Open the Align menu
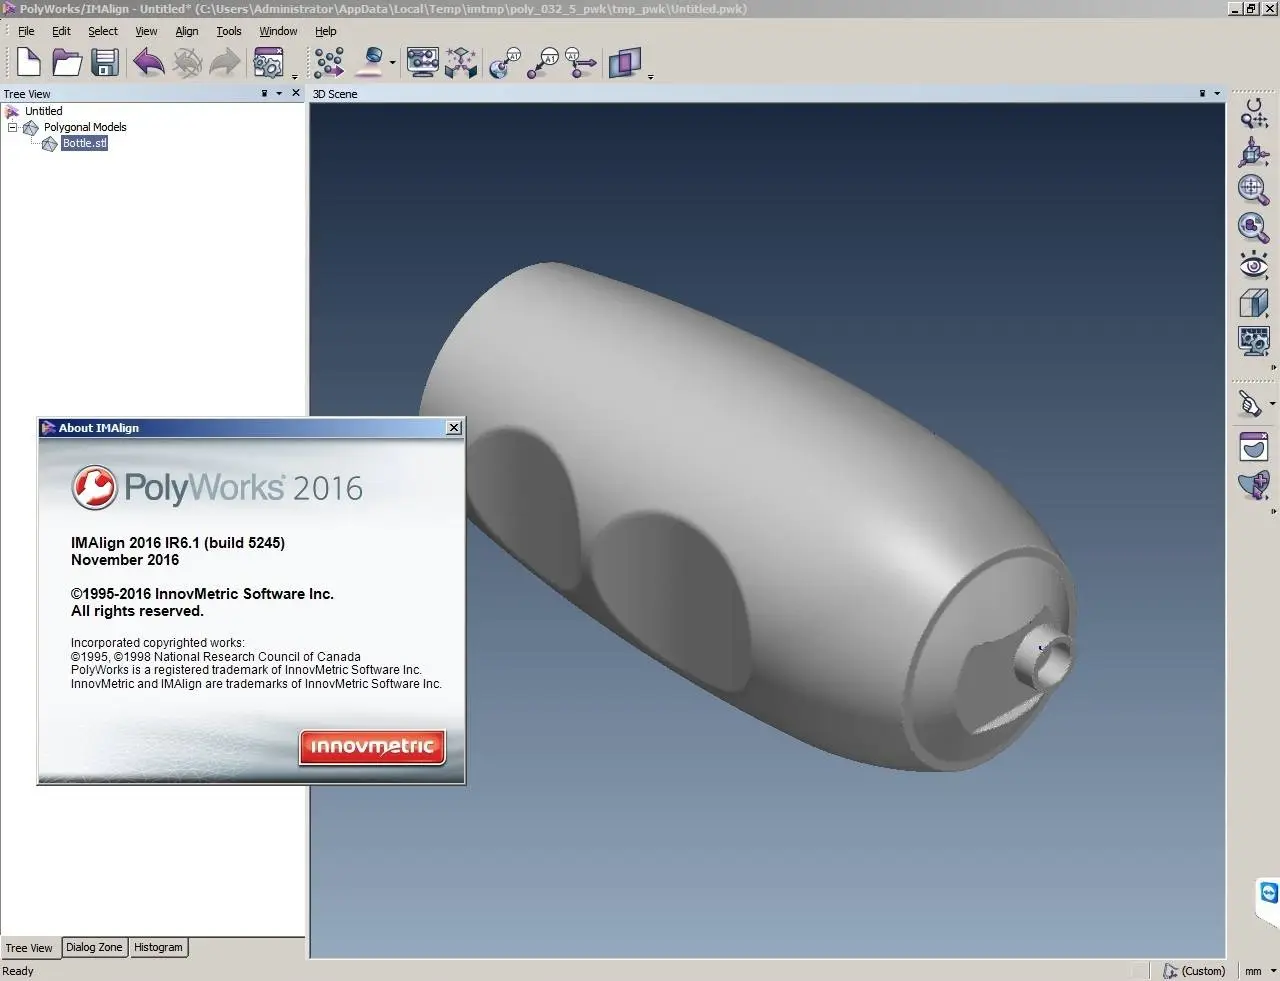1280x981 pixels. point(187,31)
